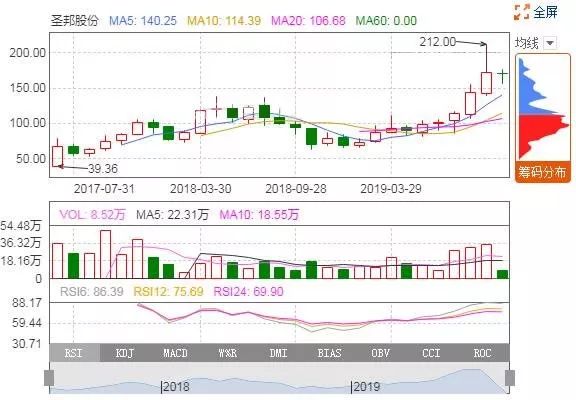This screenshot has height=400, width=576.
Task: Click the 全屏 fullscreen label
Action: [546, 12]
